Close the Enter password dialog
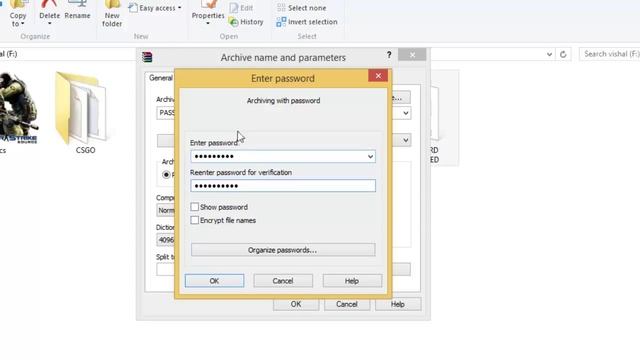 pos(378,76)
